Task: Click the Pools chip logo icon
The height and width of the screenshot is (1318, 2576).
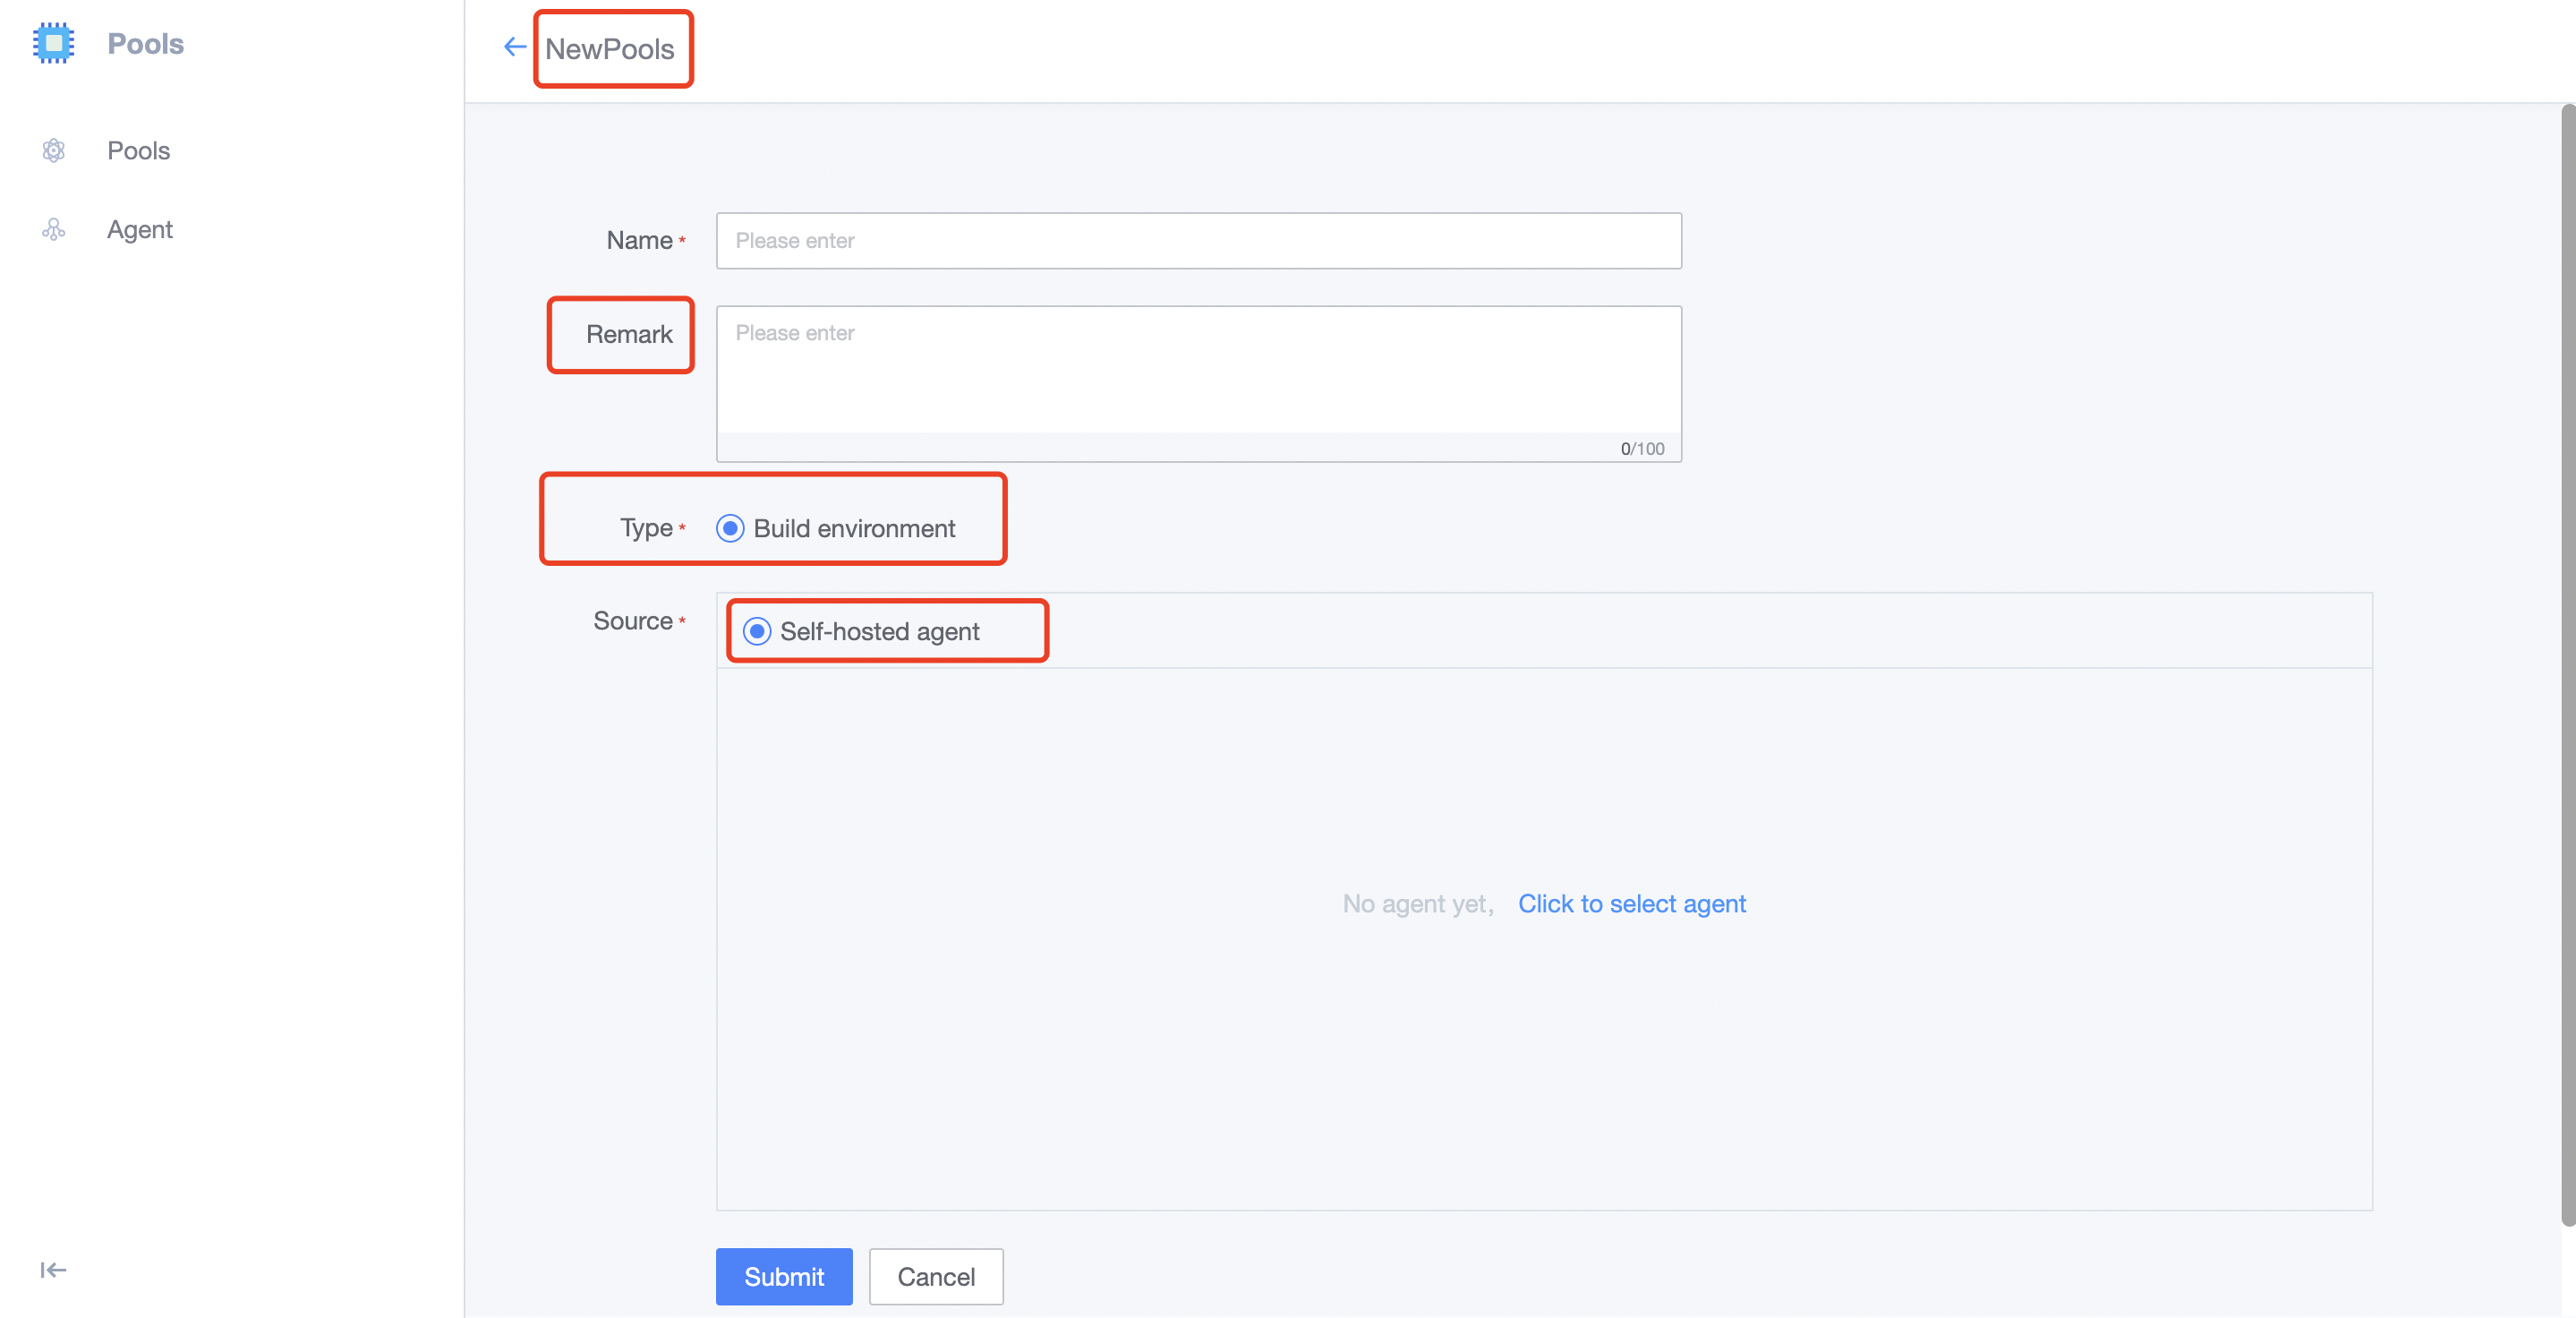Action: [54, 43]
